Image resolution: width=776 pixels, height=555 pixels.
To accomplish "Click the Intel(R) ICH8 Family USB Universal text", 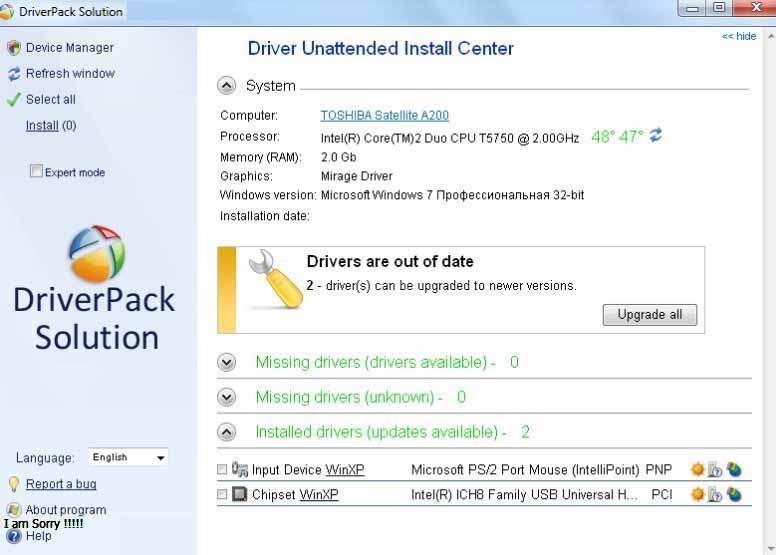I will point(524,494).
